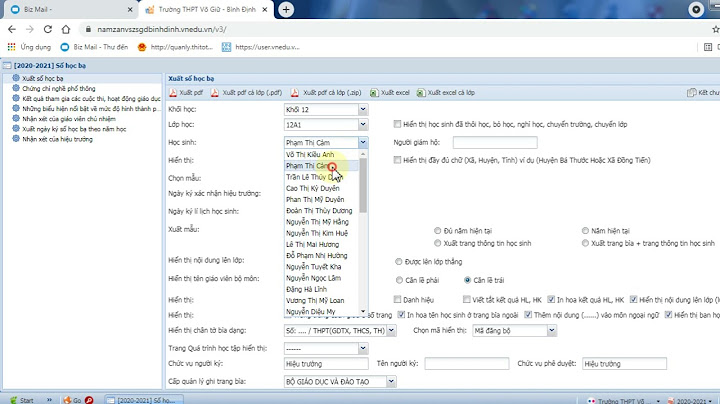The image size is (720, 404).
Task: Open user.vnedu.v bookmark
Action: [260, 47]
